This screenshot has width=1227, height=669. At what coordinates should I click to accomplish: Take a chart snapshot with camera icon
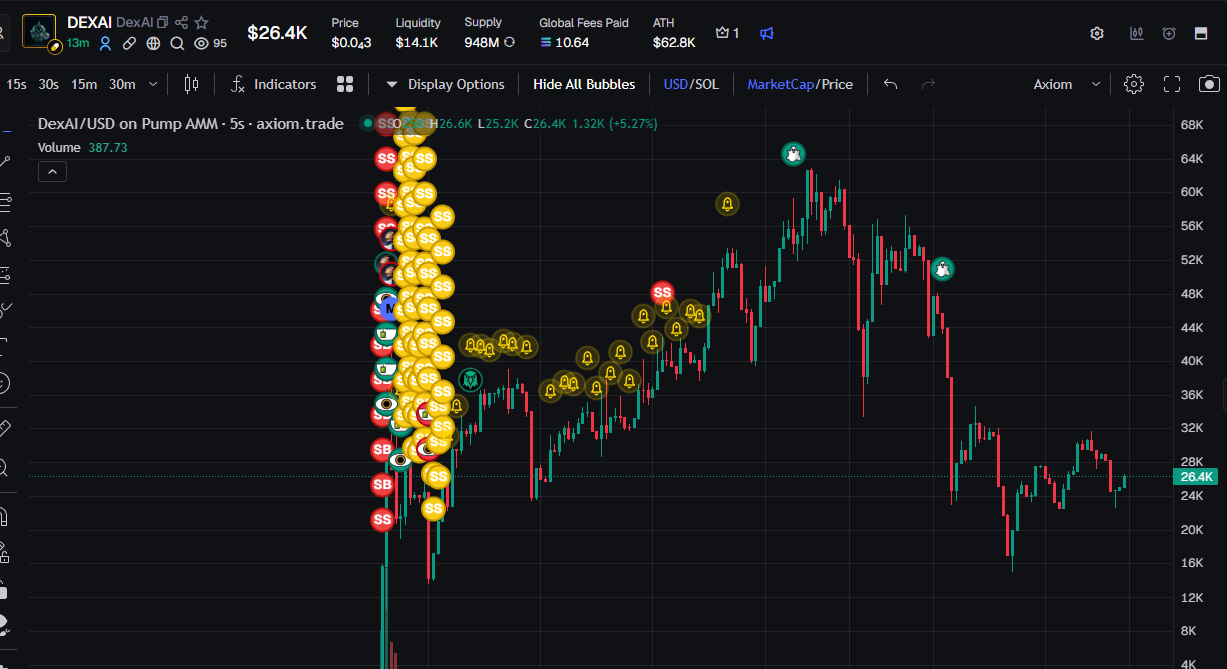[x=1209, y=84]
